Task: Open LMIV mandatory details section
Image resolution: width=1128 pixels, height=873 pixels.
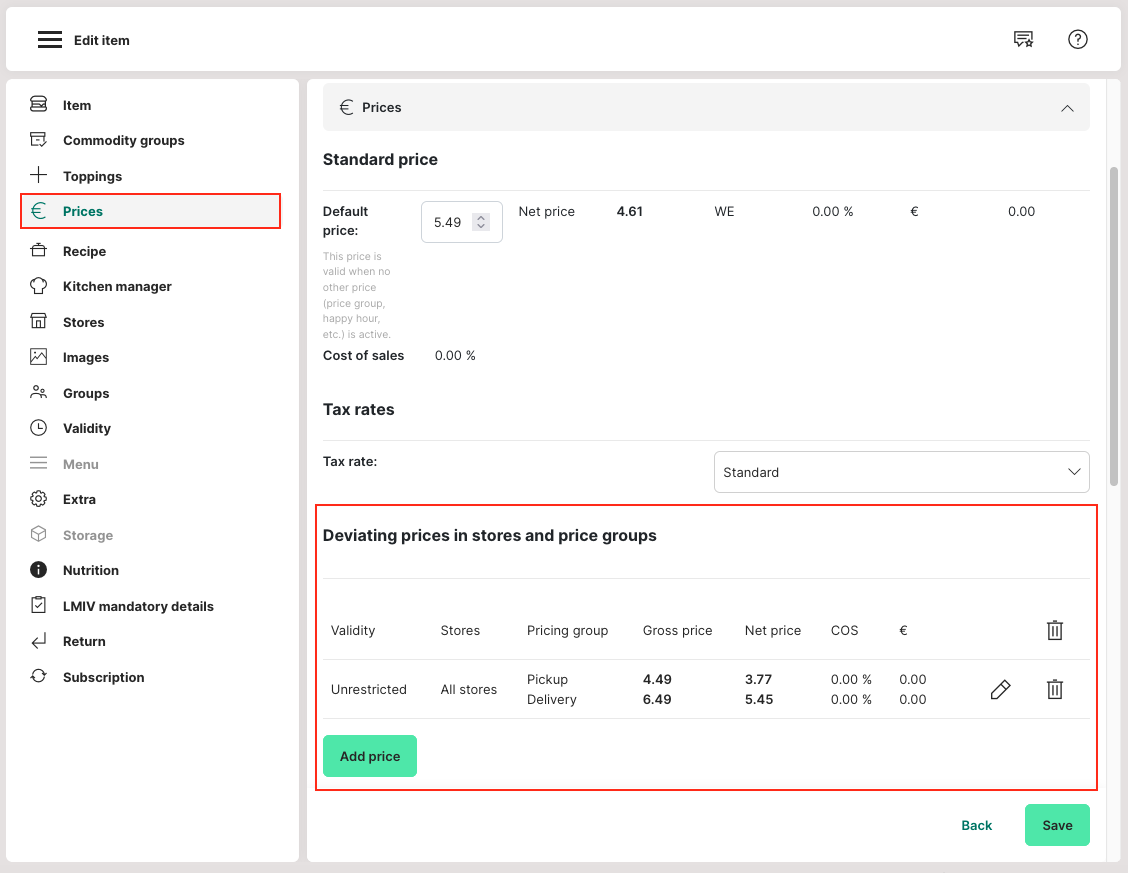Action: pyautogui.click(x=138, y=606)
